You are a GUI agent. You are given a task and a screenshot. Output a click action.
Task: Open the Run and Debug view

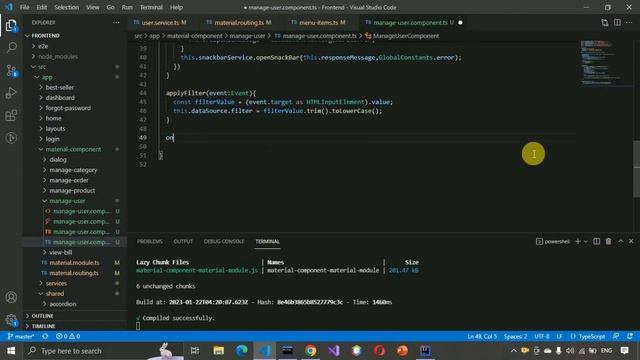tap(11, 93)
